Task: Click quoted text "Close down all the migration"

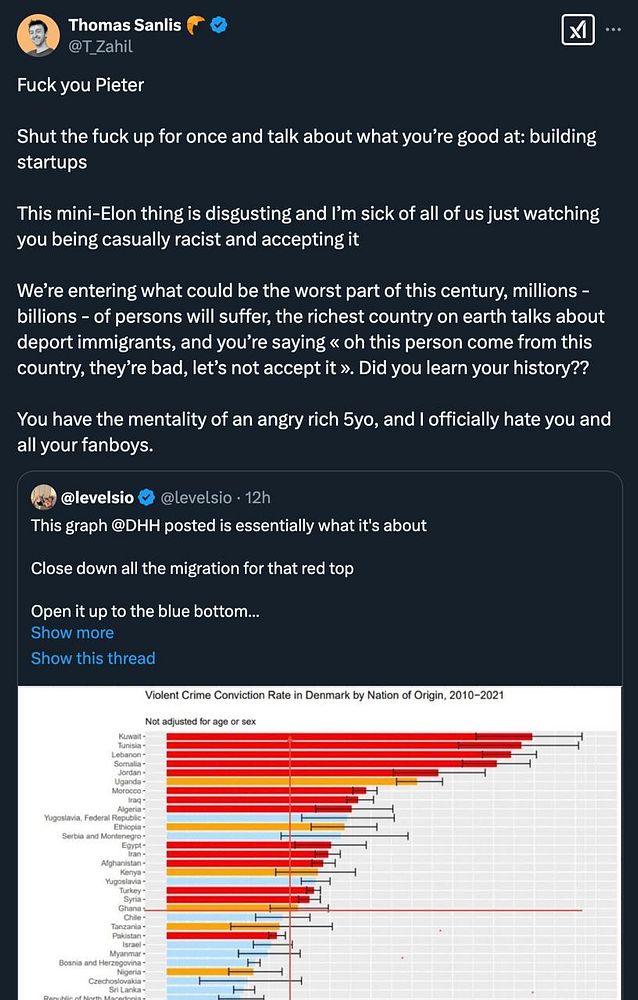Action: 192,568
